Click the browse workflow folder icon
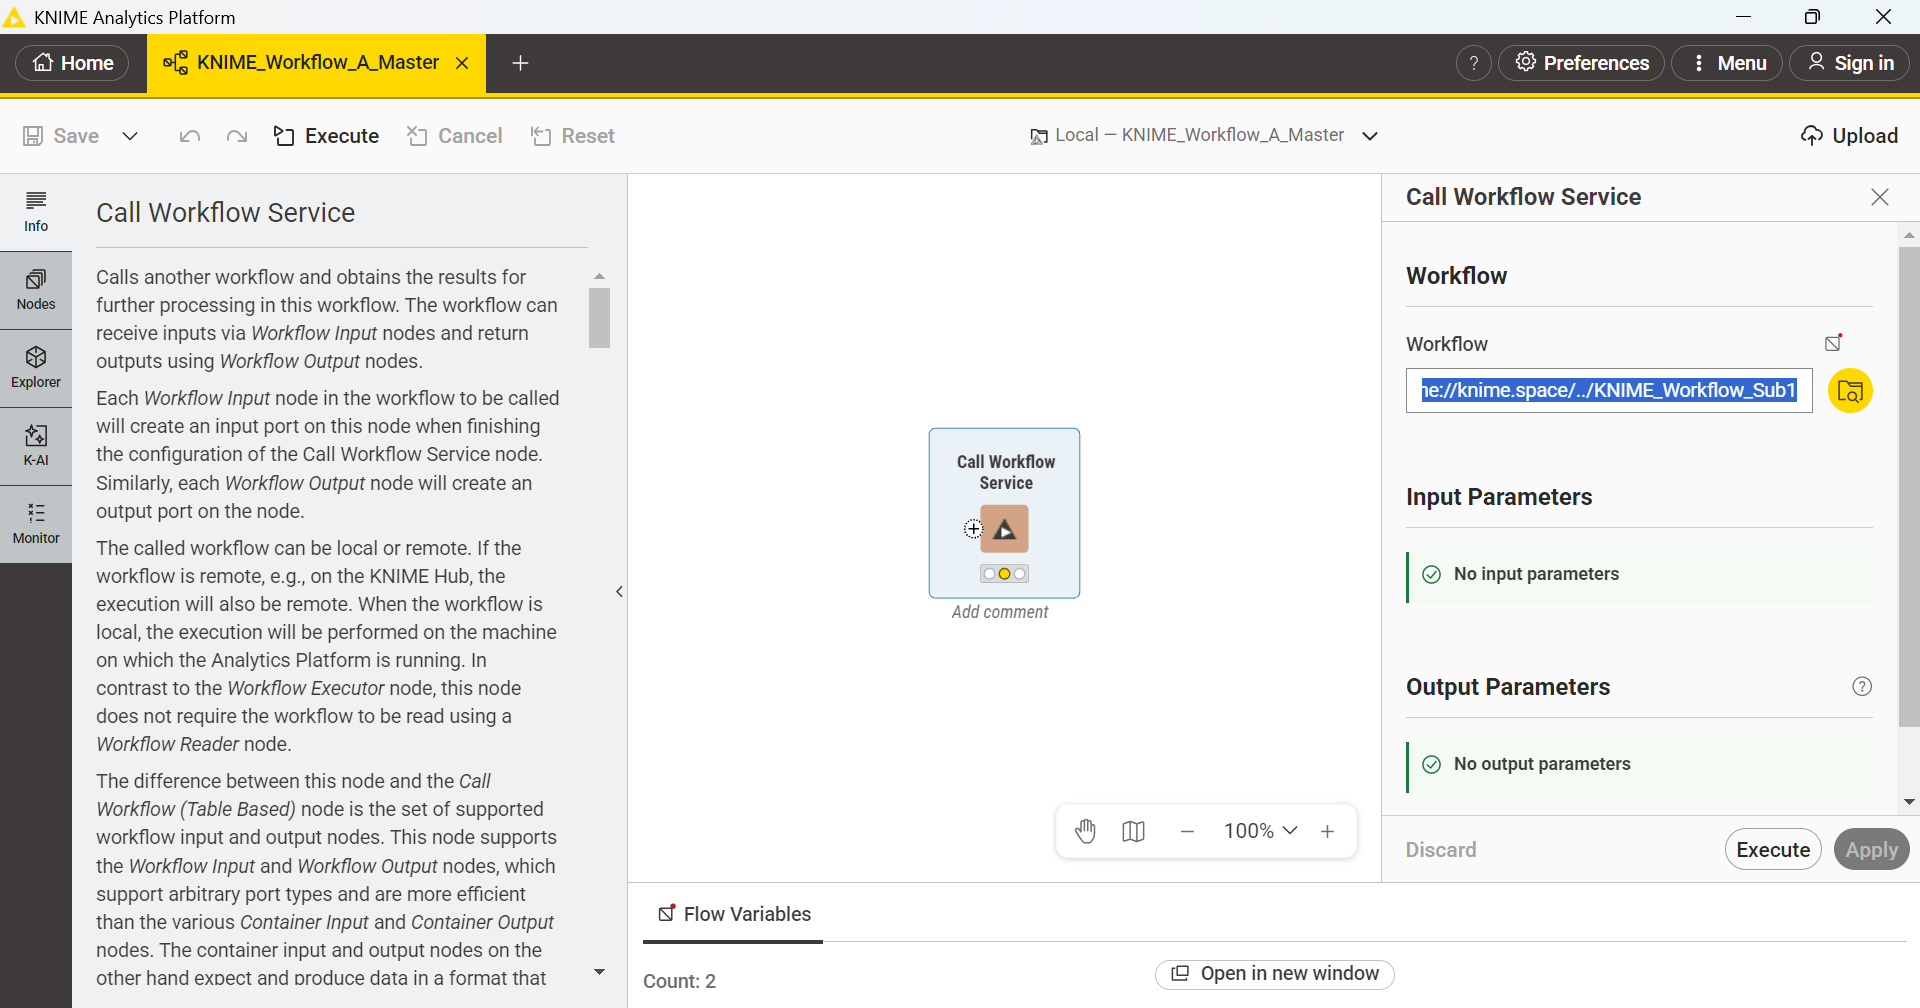Viewport: 1920px width, 1008px height. [x=1850, y=391]
